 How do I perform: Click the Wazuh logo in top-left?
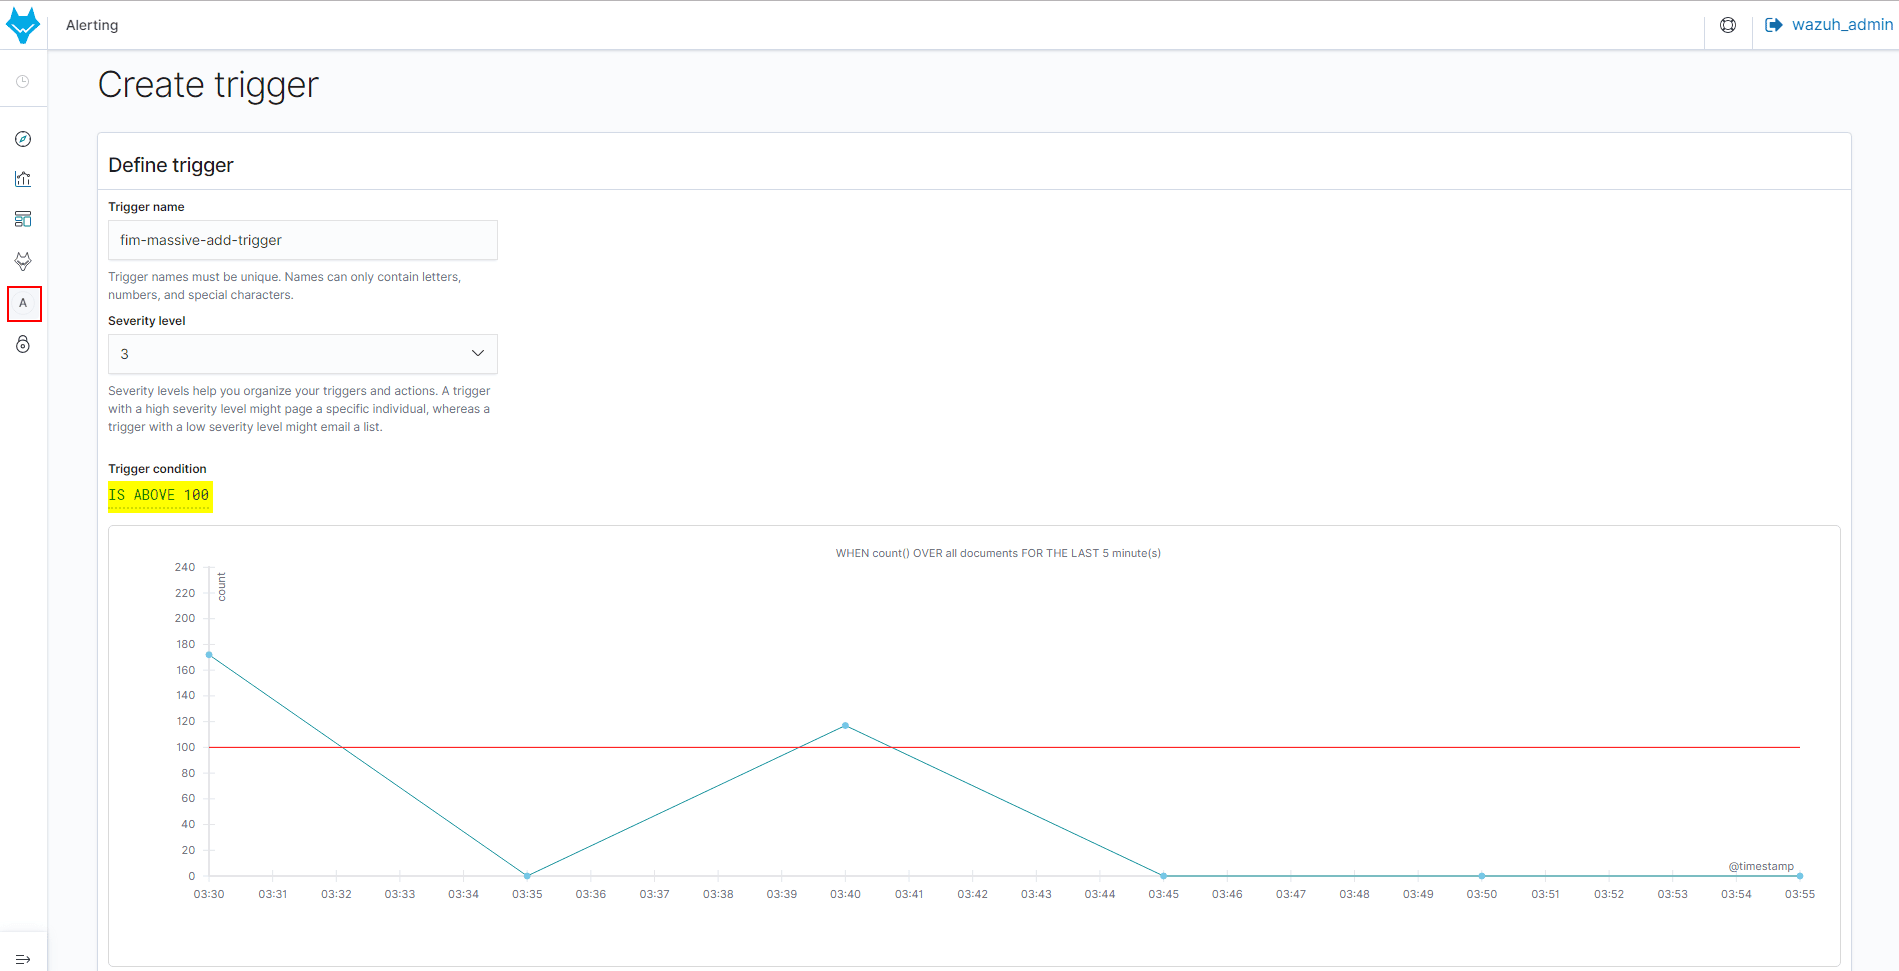tap(23, 25)
